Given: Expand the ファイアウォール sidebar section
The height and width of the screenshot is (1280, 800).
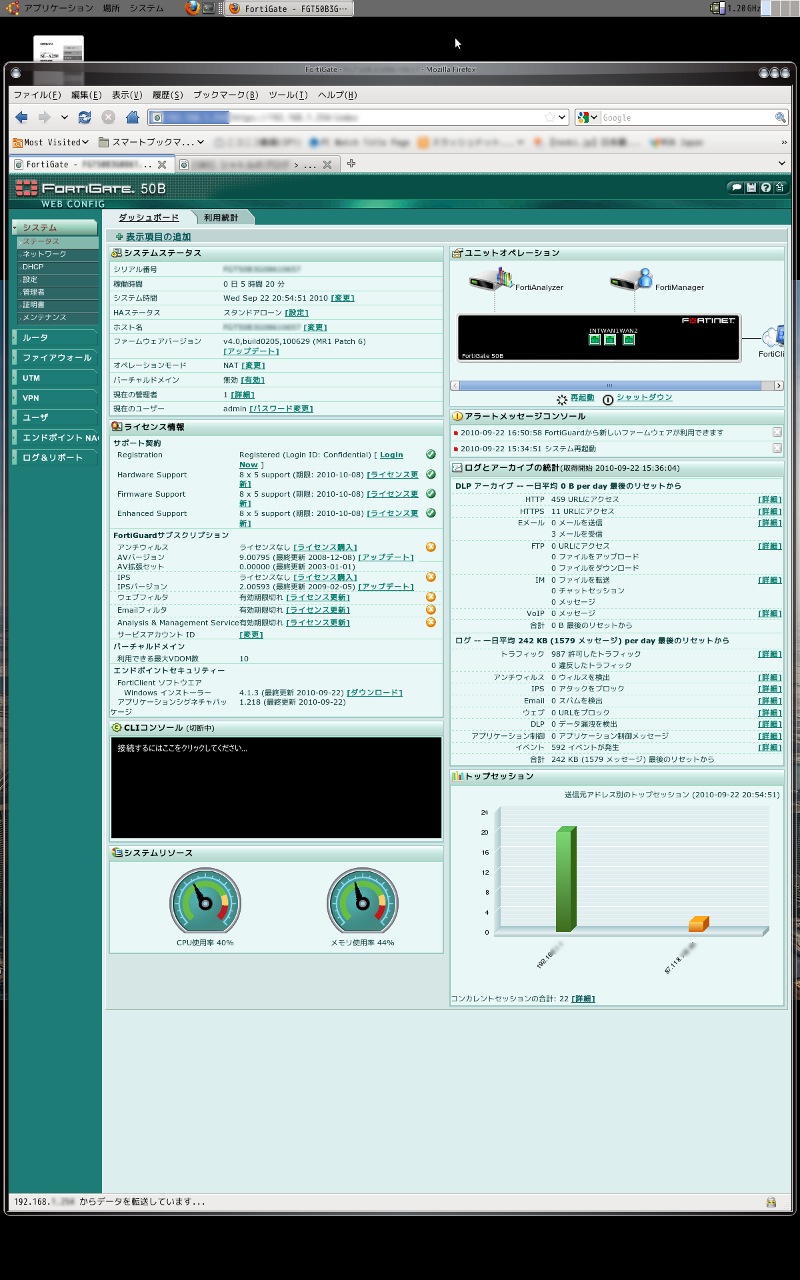Looking at the screenshot, I should [56, 357].
